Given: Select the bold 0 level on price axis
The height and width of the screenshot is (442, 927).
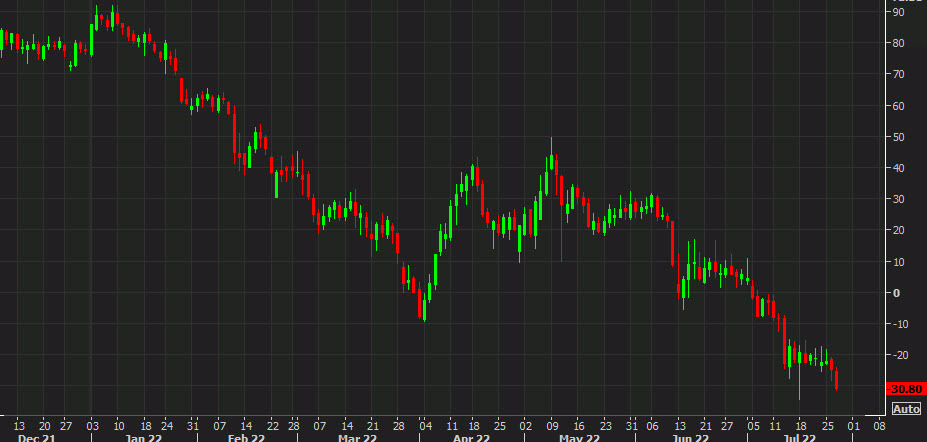Looking at the screenshot, I should [896, 293].
